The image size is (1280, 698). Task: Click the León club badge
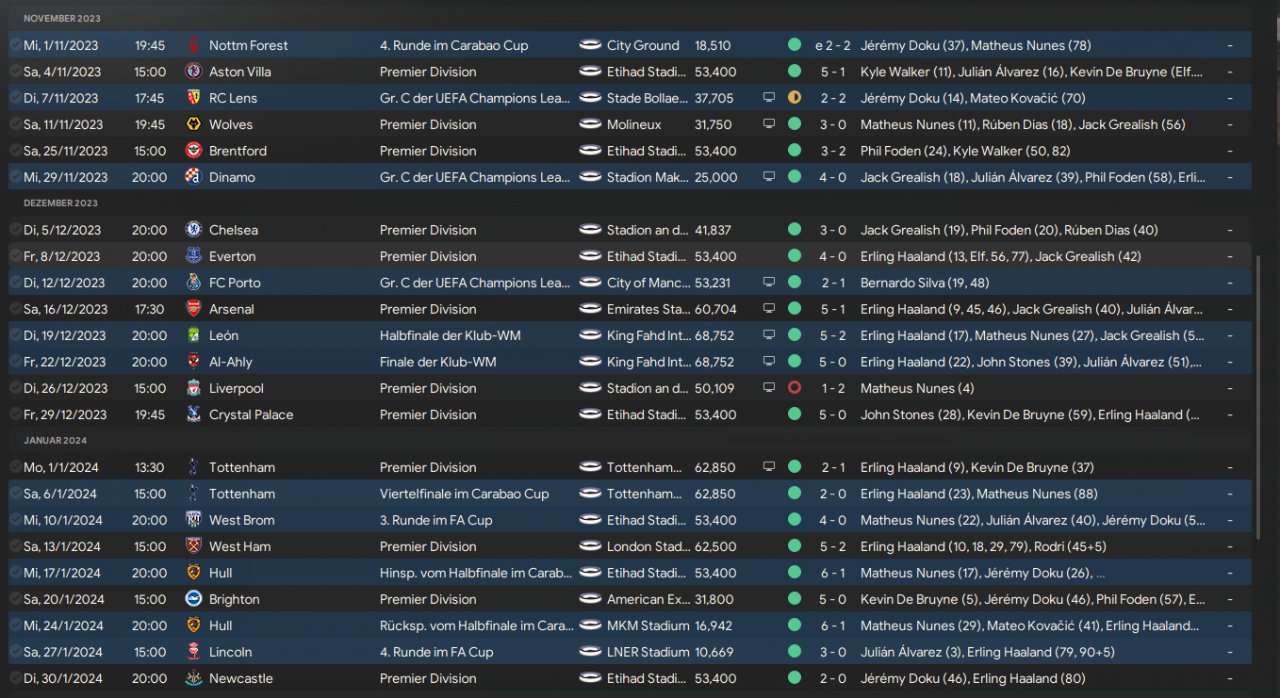pyautogui.click(x=194, y=336)
